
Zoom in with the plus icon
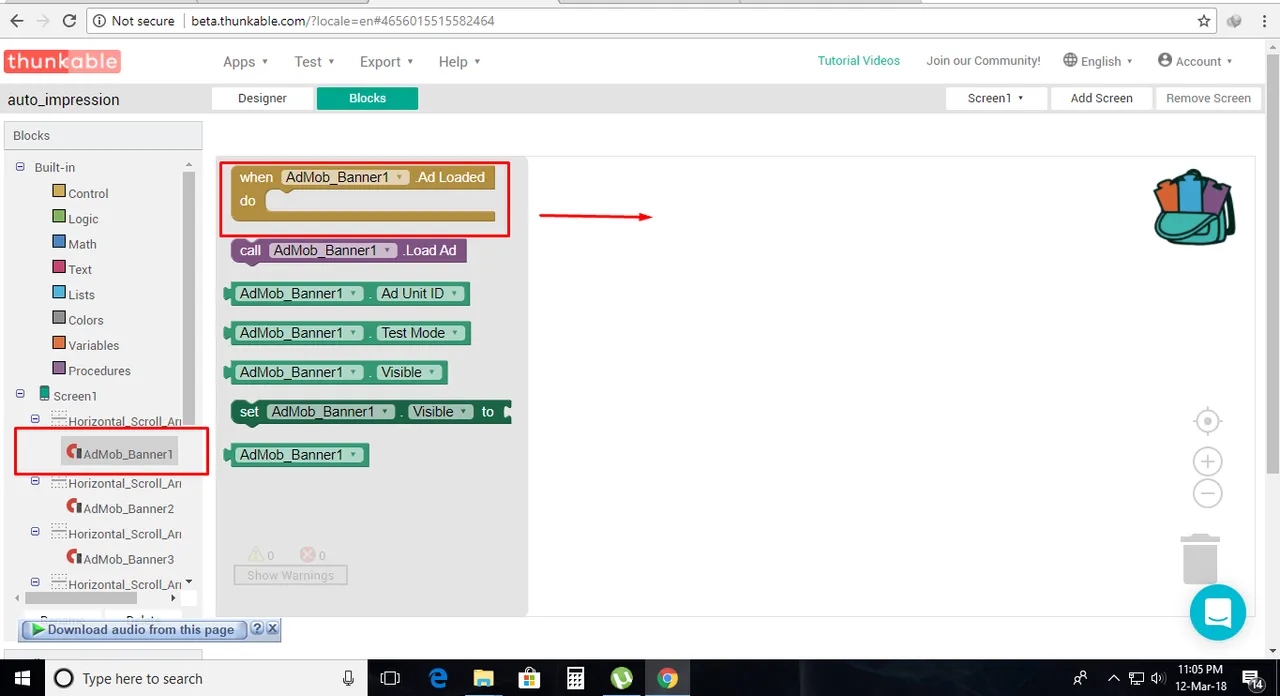1208,461
